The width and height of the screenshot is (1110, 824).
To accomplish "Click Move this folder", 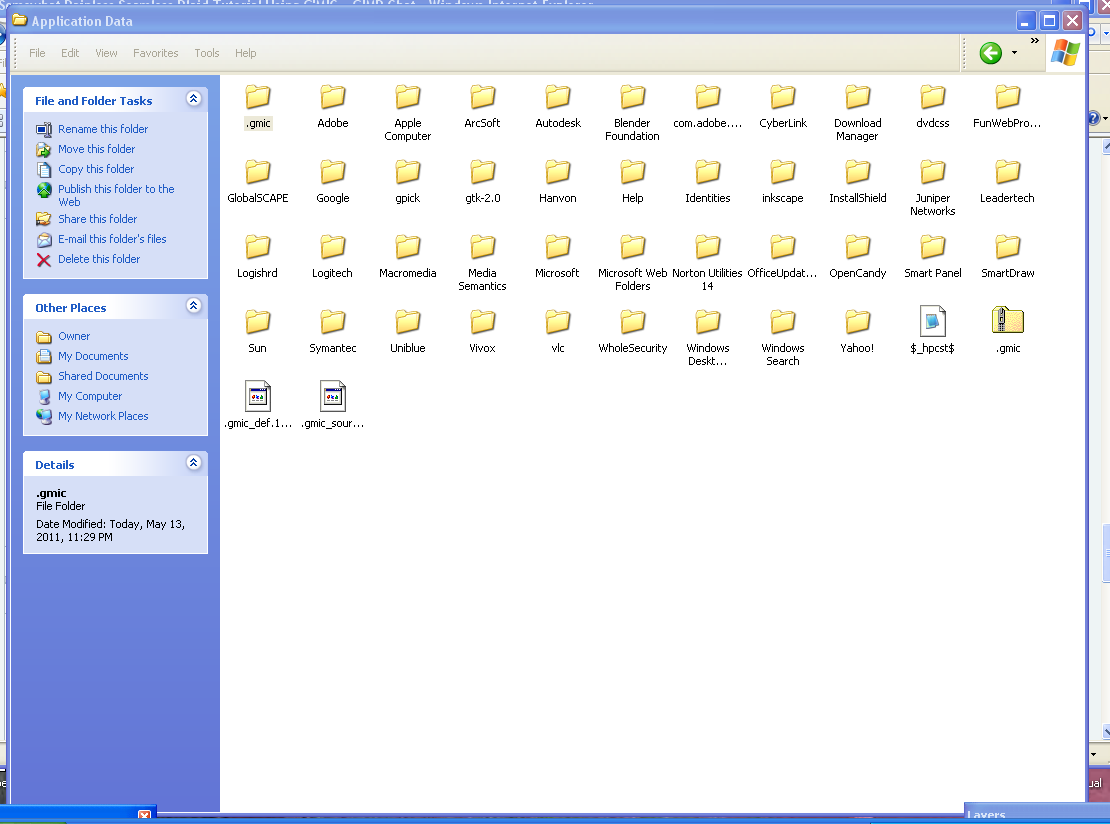I will pos(96,149).
